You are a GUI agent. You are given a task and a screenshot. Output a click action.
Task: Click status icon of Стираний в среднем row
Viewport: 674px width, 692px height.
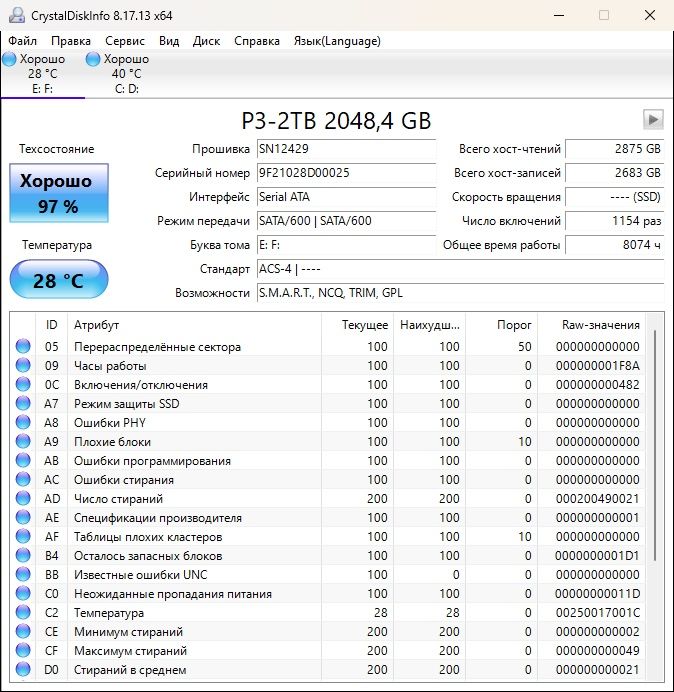[x=23, y=669]
